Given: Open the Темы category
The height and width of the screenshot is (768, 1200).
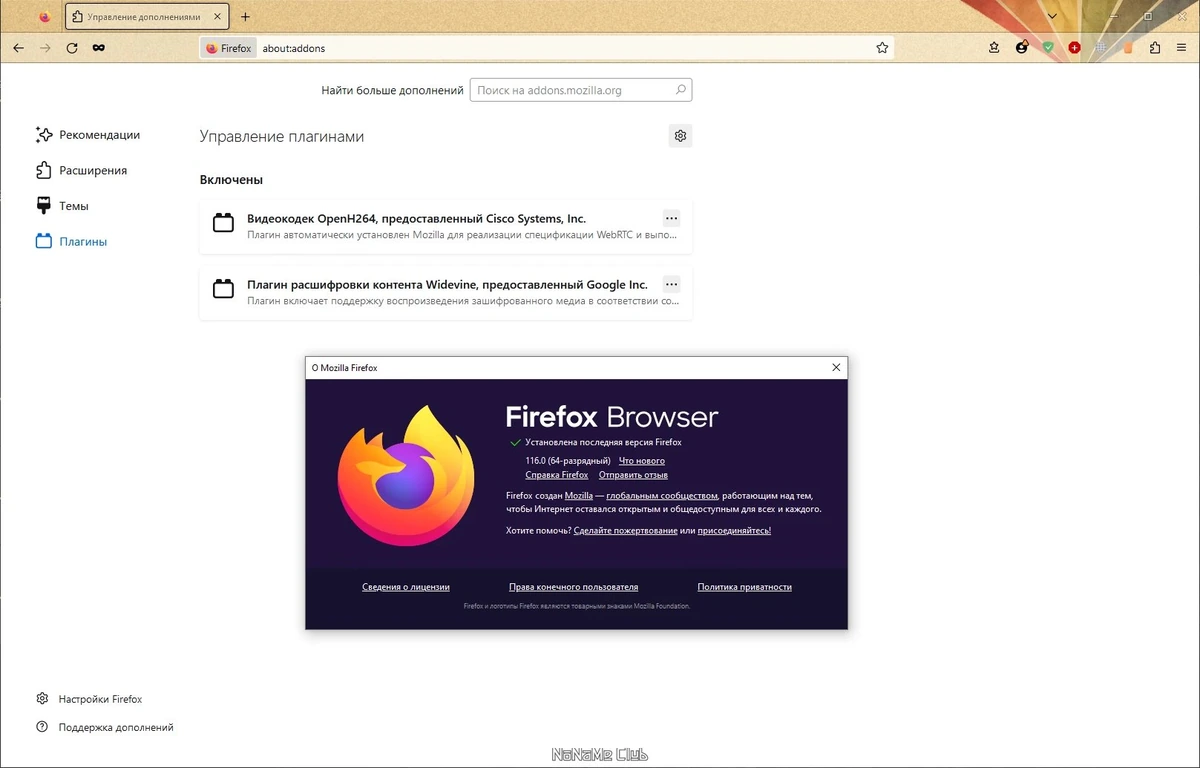Looking at the screenshot, I should click(x=62, y=206).
